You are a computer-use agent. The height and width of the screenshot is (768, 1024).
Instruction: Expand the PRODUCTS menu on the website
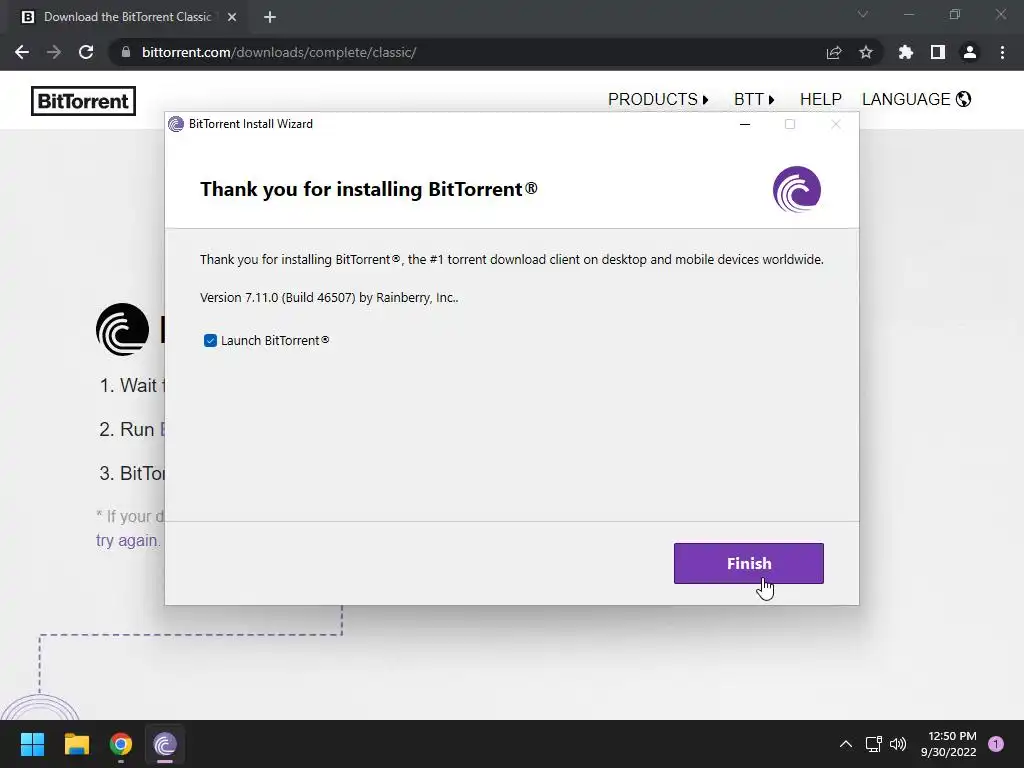point(658,99)
